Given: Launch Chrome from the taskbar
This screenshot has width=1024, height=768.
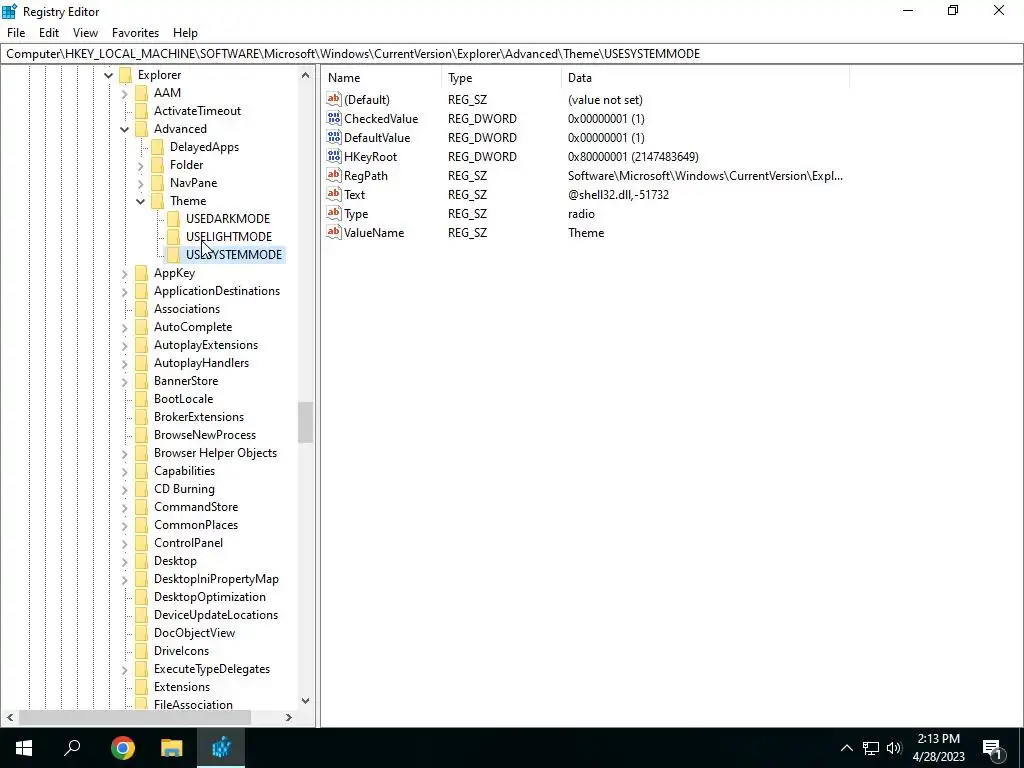Looking at the screenshot, I should coord(122,748).
